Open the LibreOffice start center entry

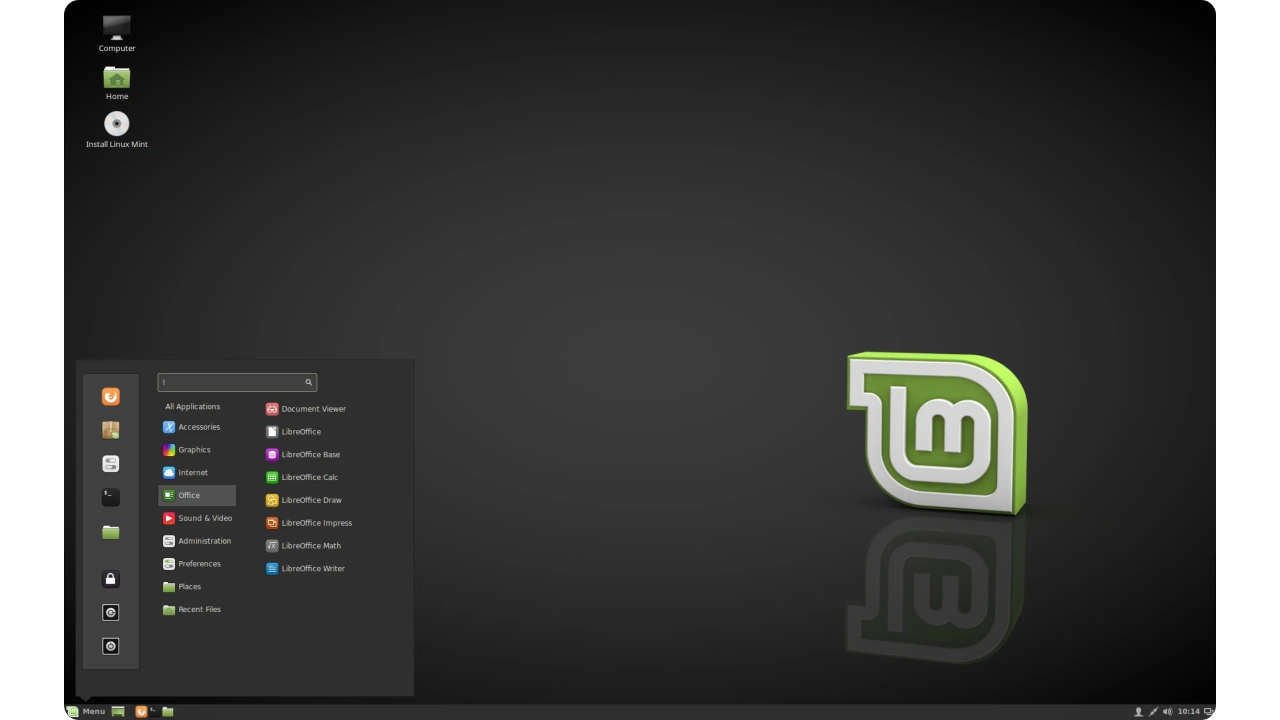point(293,432)
